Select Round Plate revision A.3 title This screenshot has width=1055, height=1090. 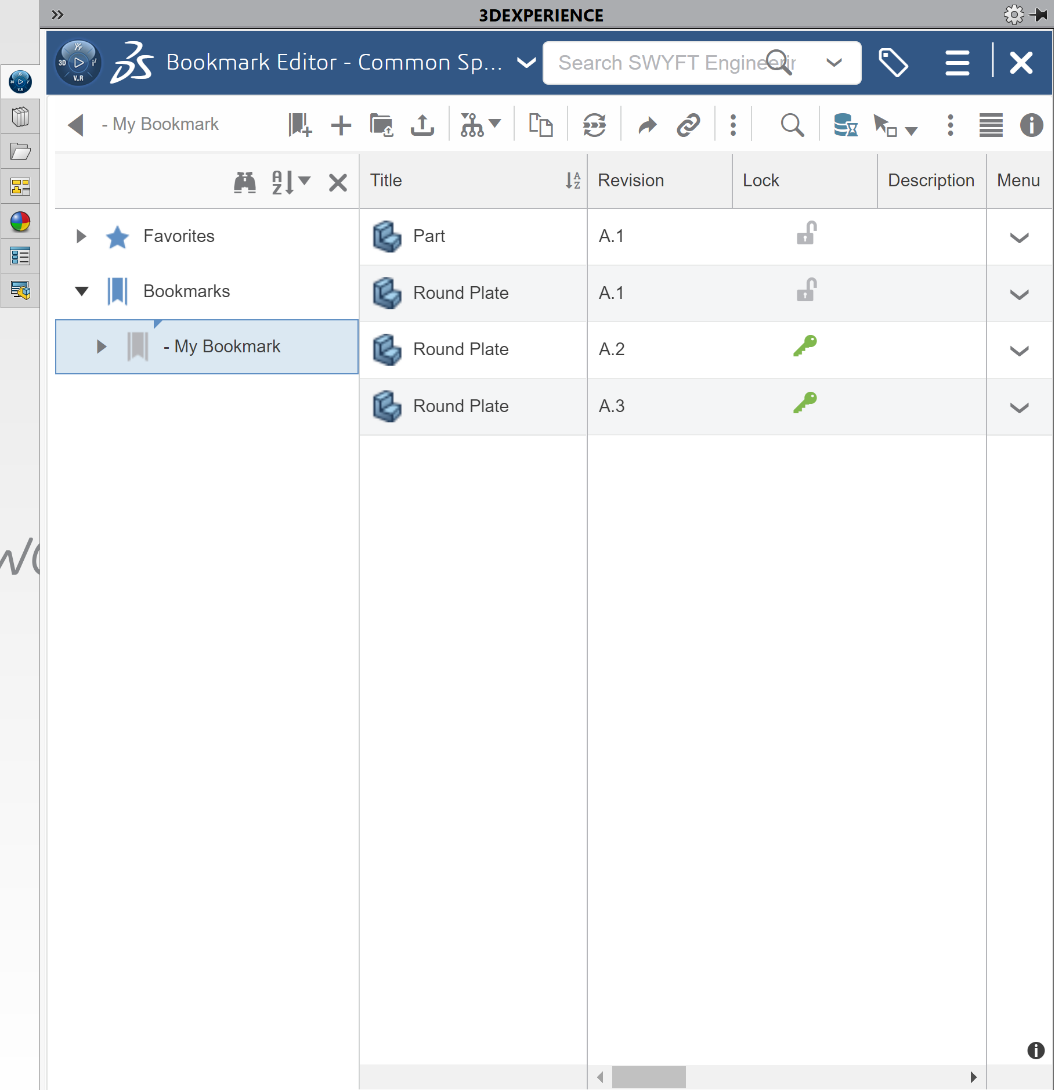tap(461, 406)
